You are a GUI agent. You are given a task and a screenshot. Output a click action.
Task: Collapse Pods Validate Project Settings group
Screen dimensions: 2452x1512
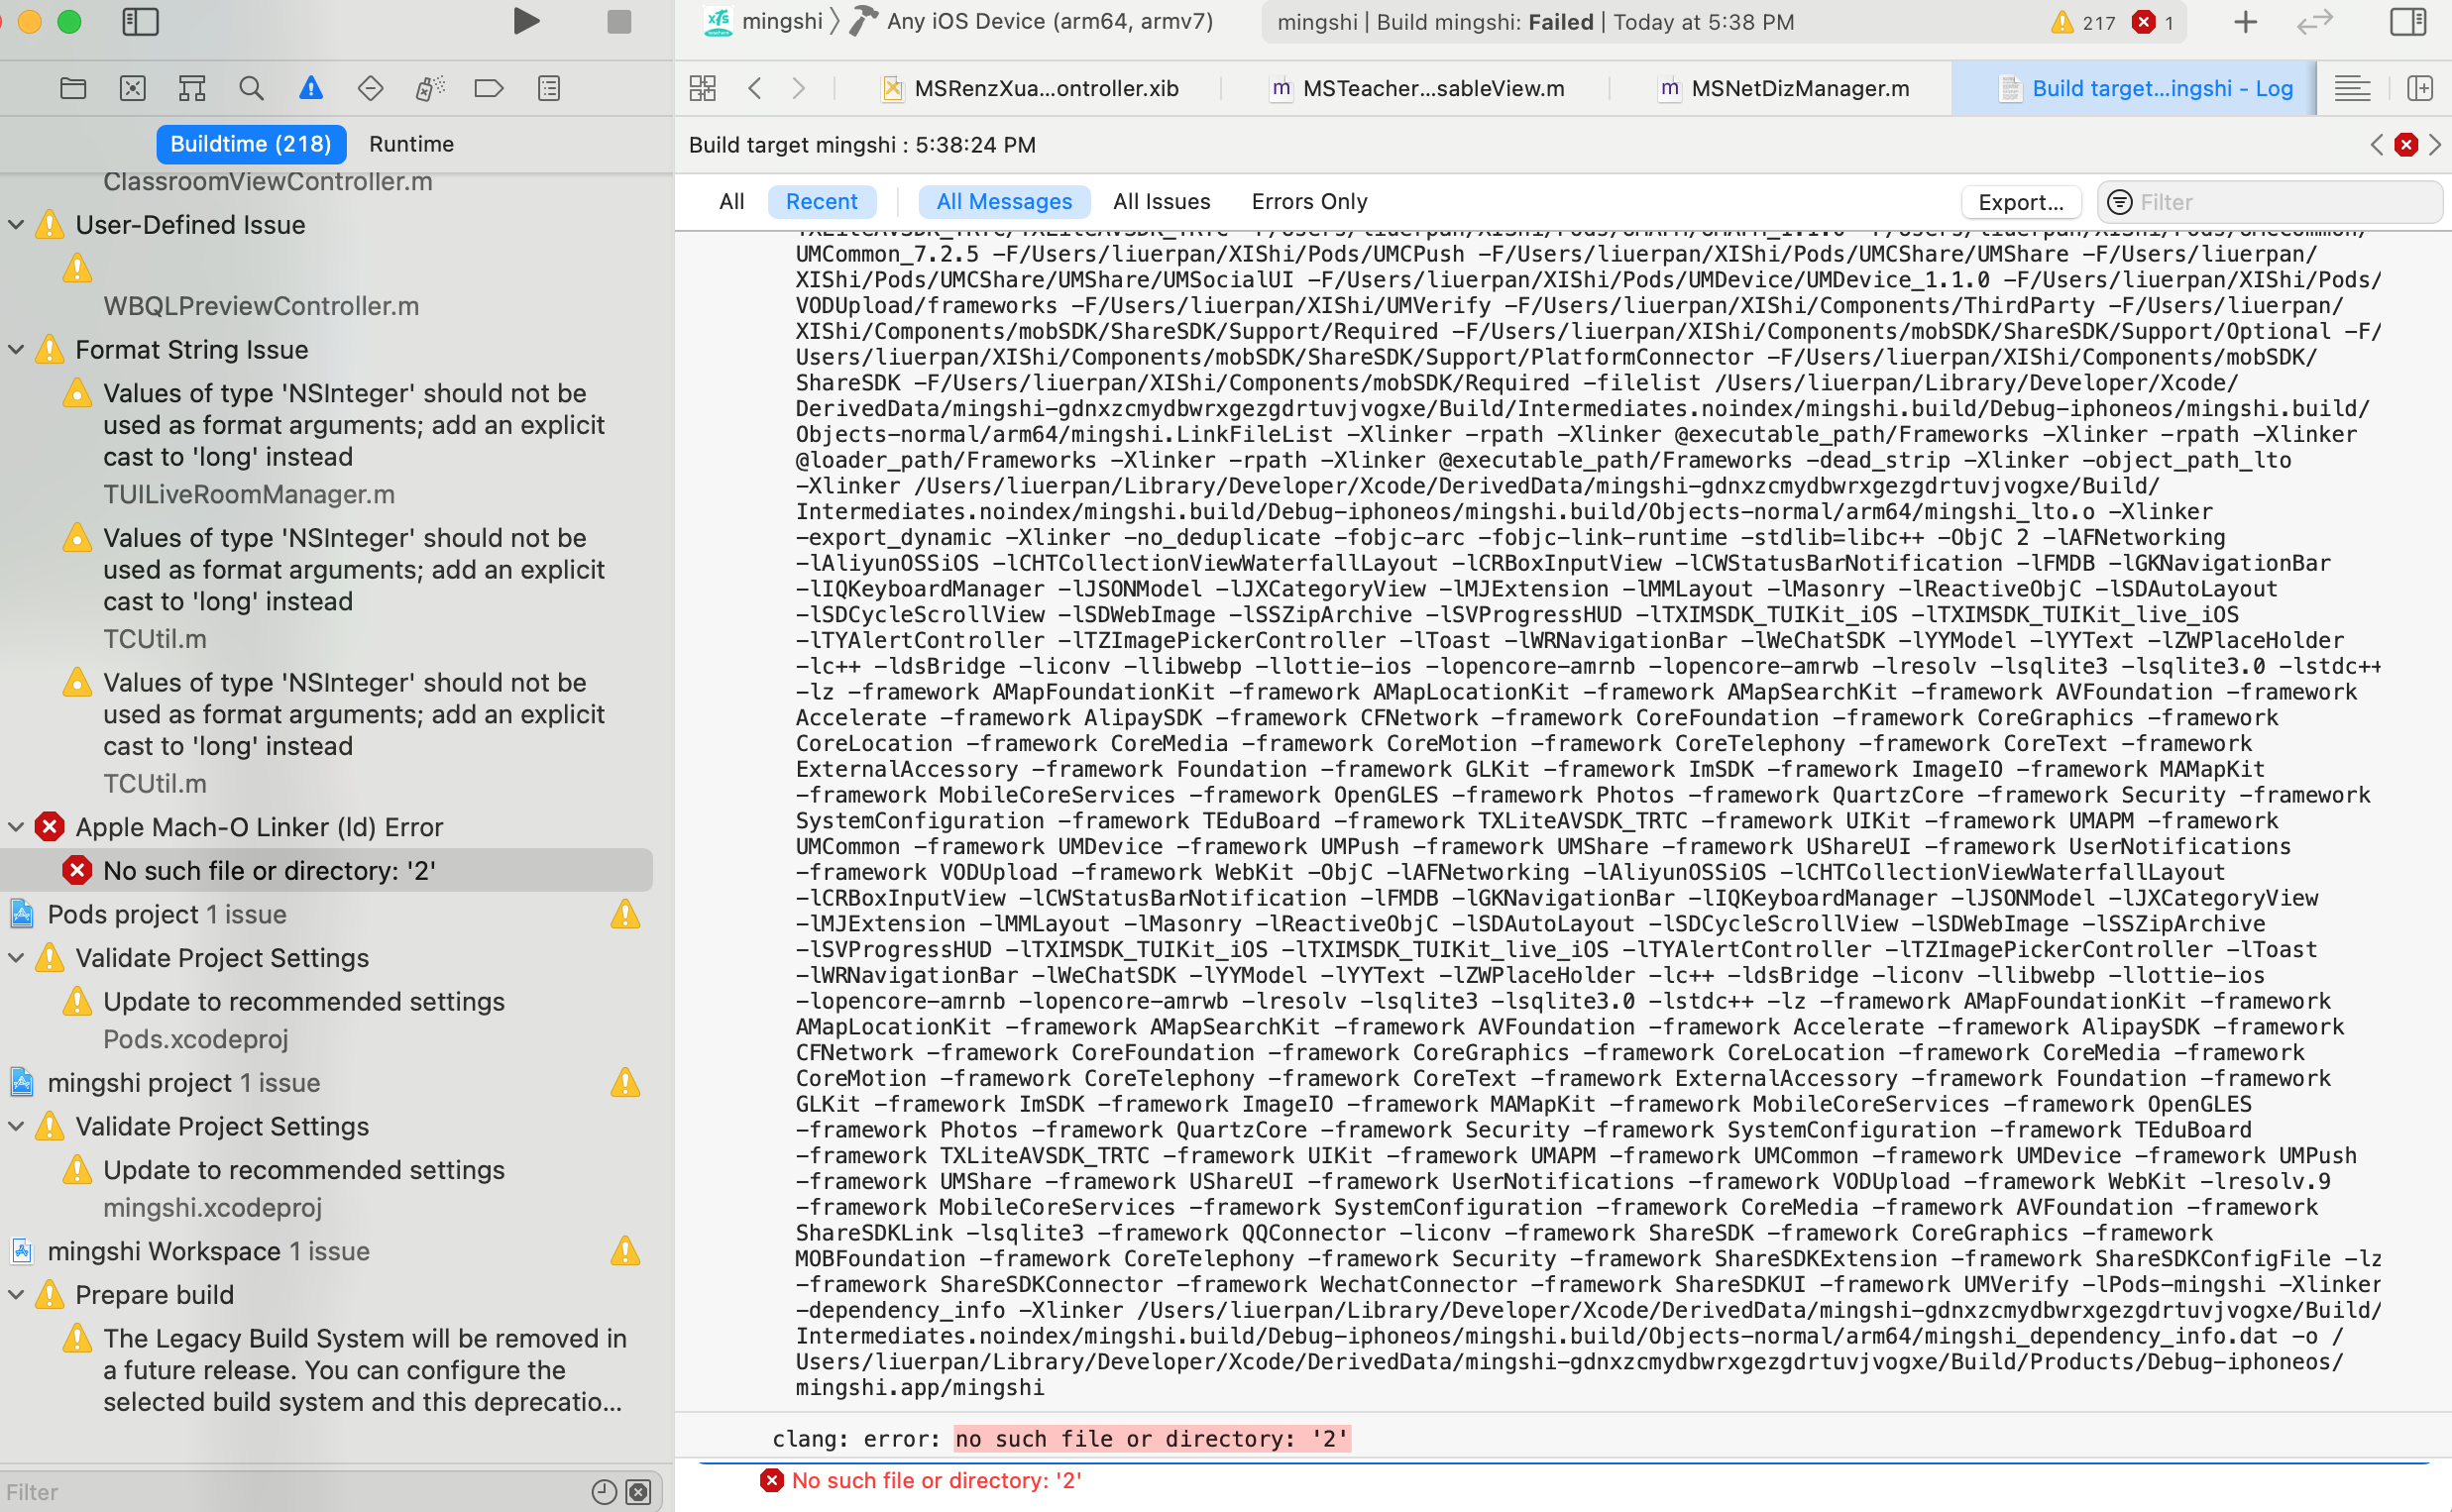coord(16,957)
